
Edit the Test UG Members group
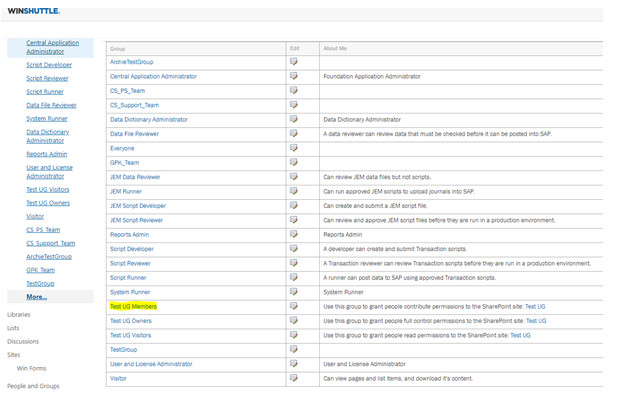pos(294,306)
